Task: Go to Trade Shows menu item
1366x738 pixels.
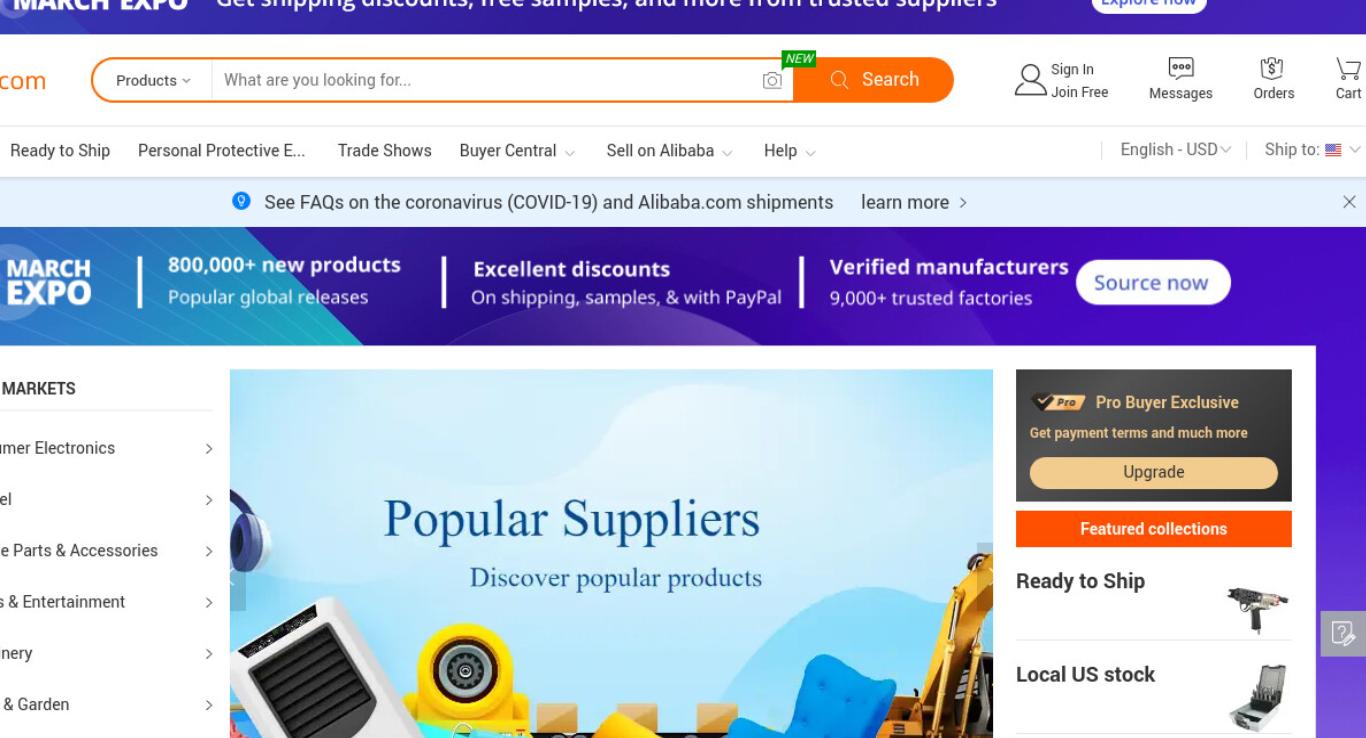Action: 385,151
